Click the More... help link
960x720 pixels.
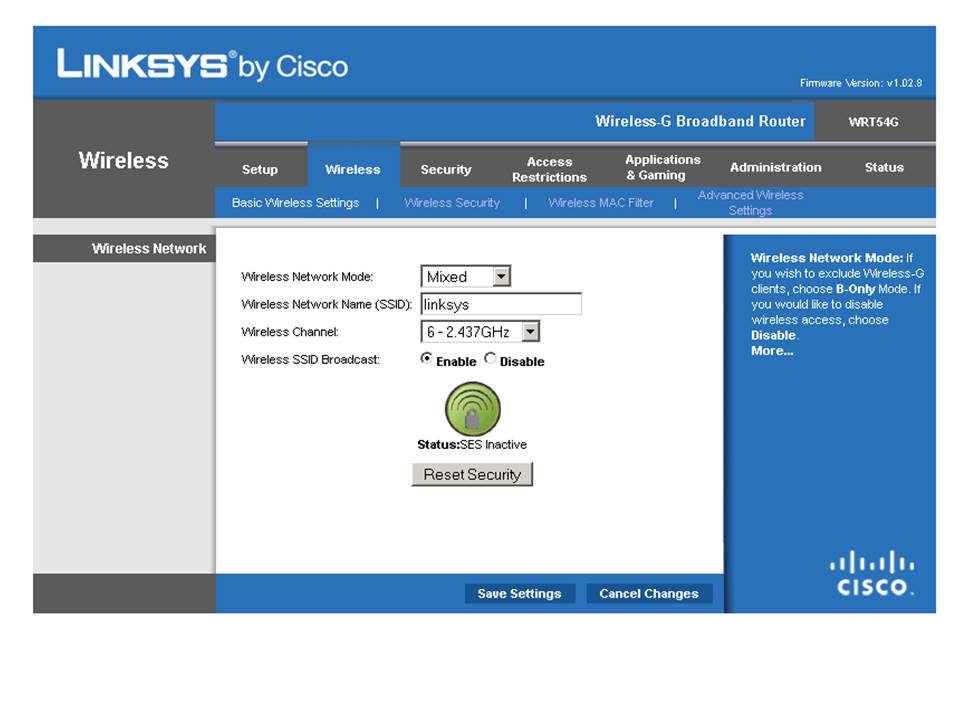772,351
